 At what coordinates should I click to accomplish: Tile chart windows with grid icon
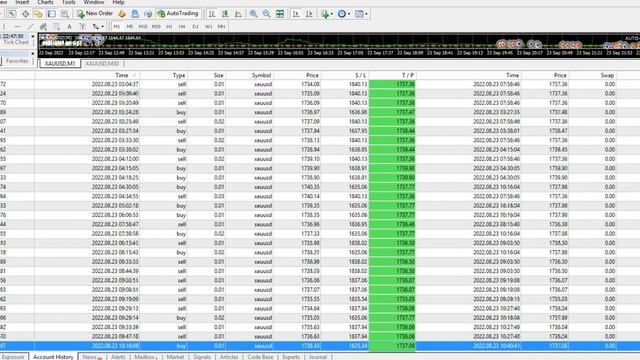(x=280, y=14)
